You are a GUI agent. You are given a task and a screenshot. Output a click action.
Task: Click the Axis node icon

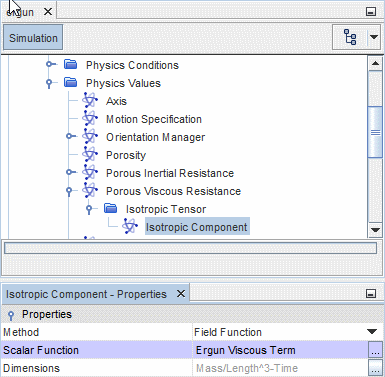coord(90,100)
